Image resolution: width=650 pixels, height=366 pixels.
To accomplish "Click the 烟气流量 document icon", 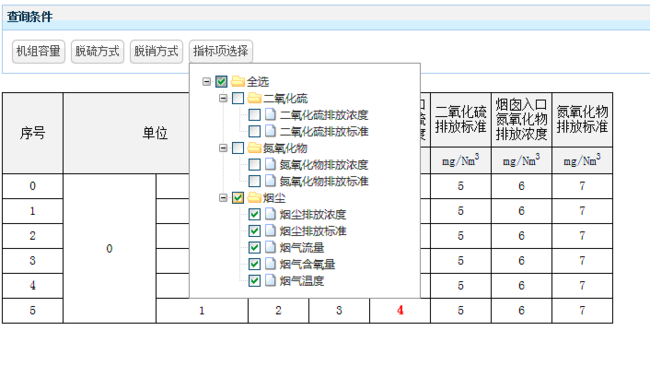I will (x=270, y=247).
